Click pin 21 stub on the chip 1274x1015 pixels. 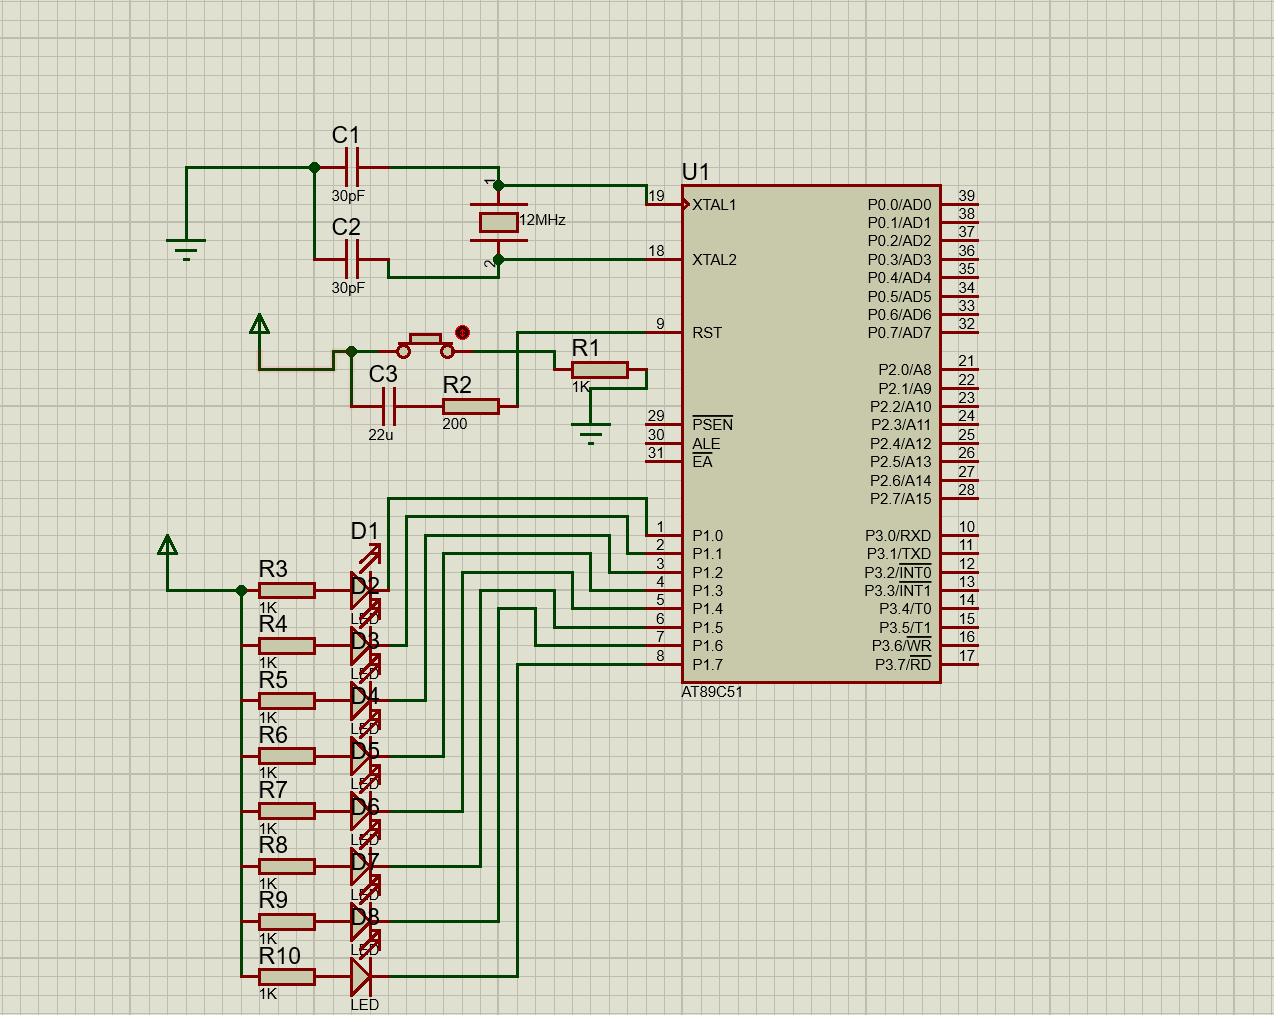coord(959,370)
